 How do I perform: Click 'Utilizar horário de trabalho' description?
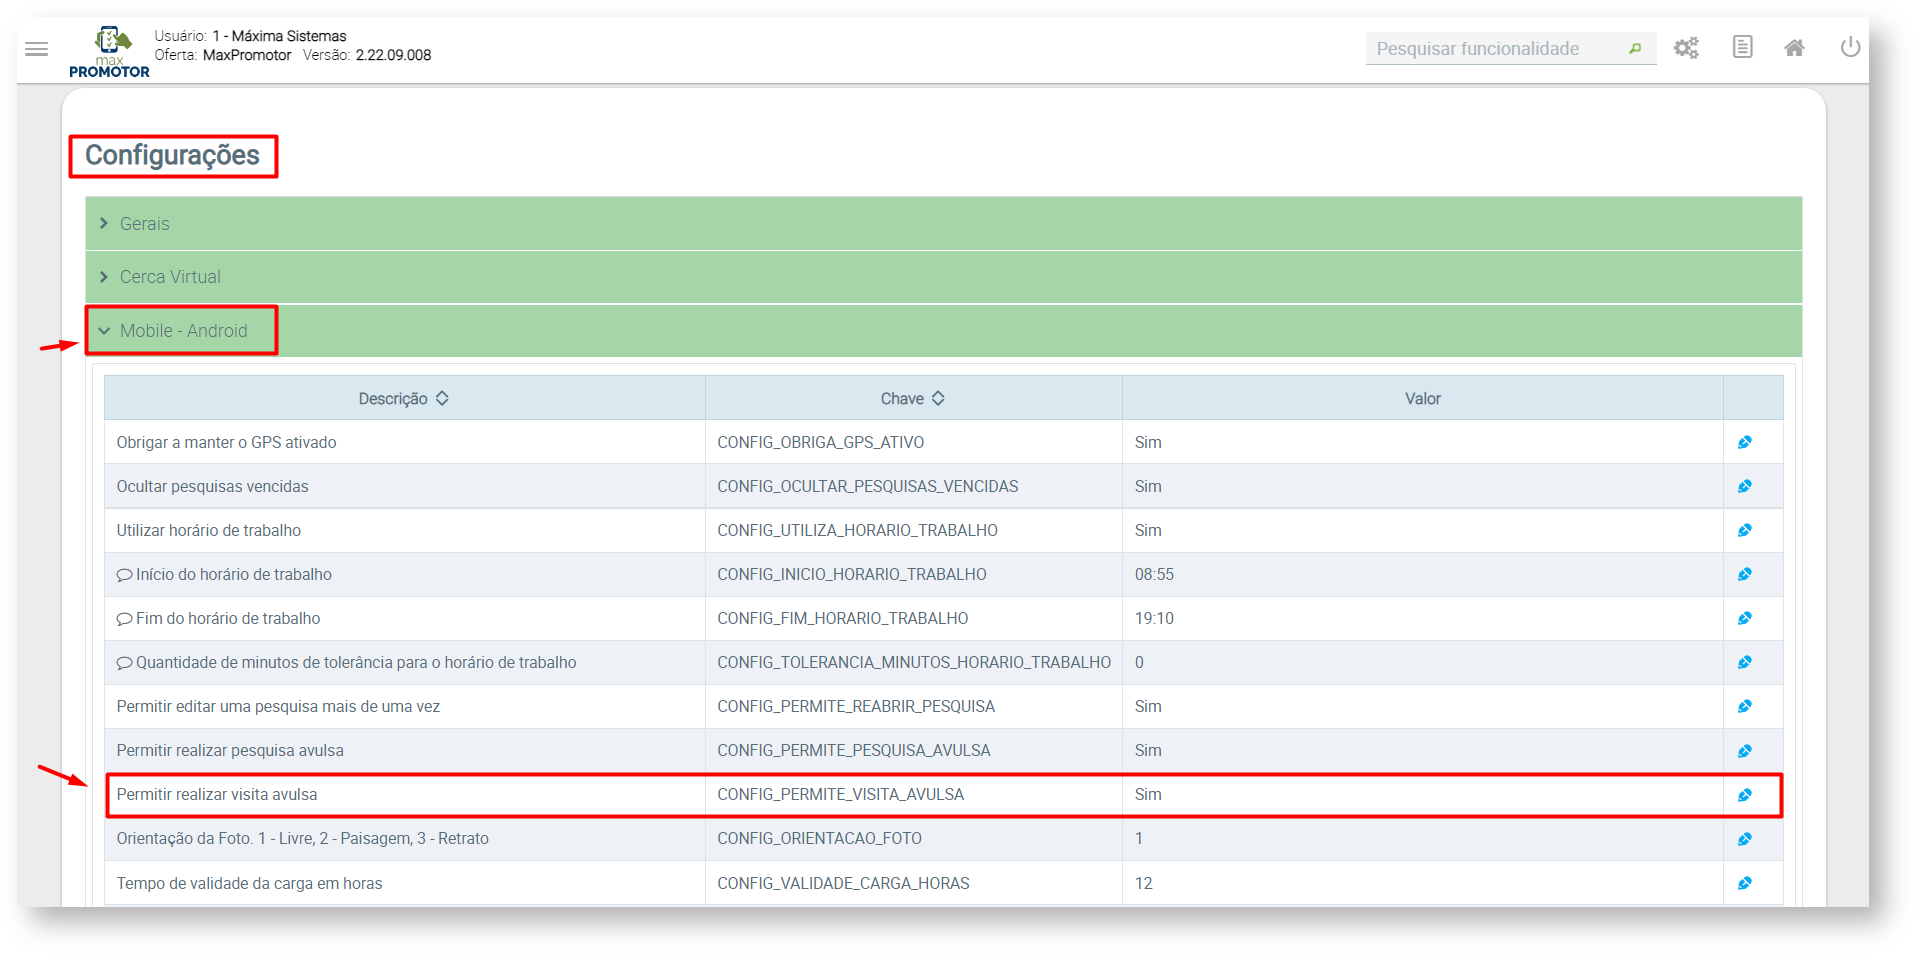[x=208, y=530]
